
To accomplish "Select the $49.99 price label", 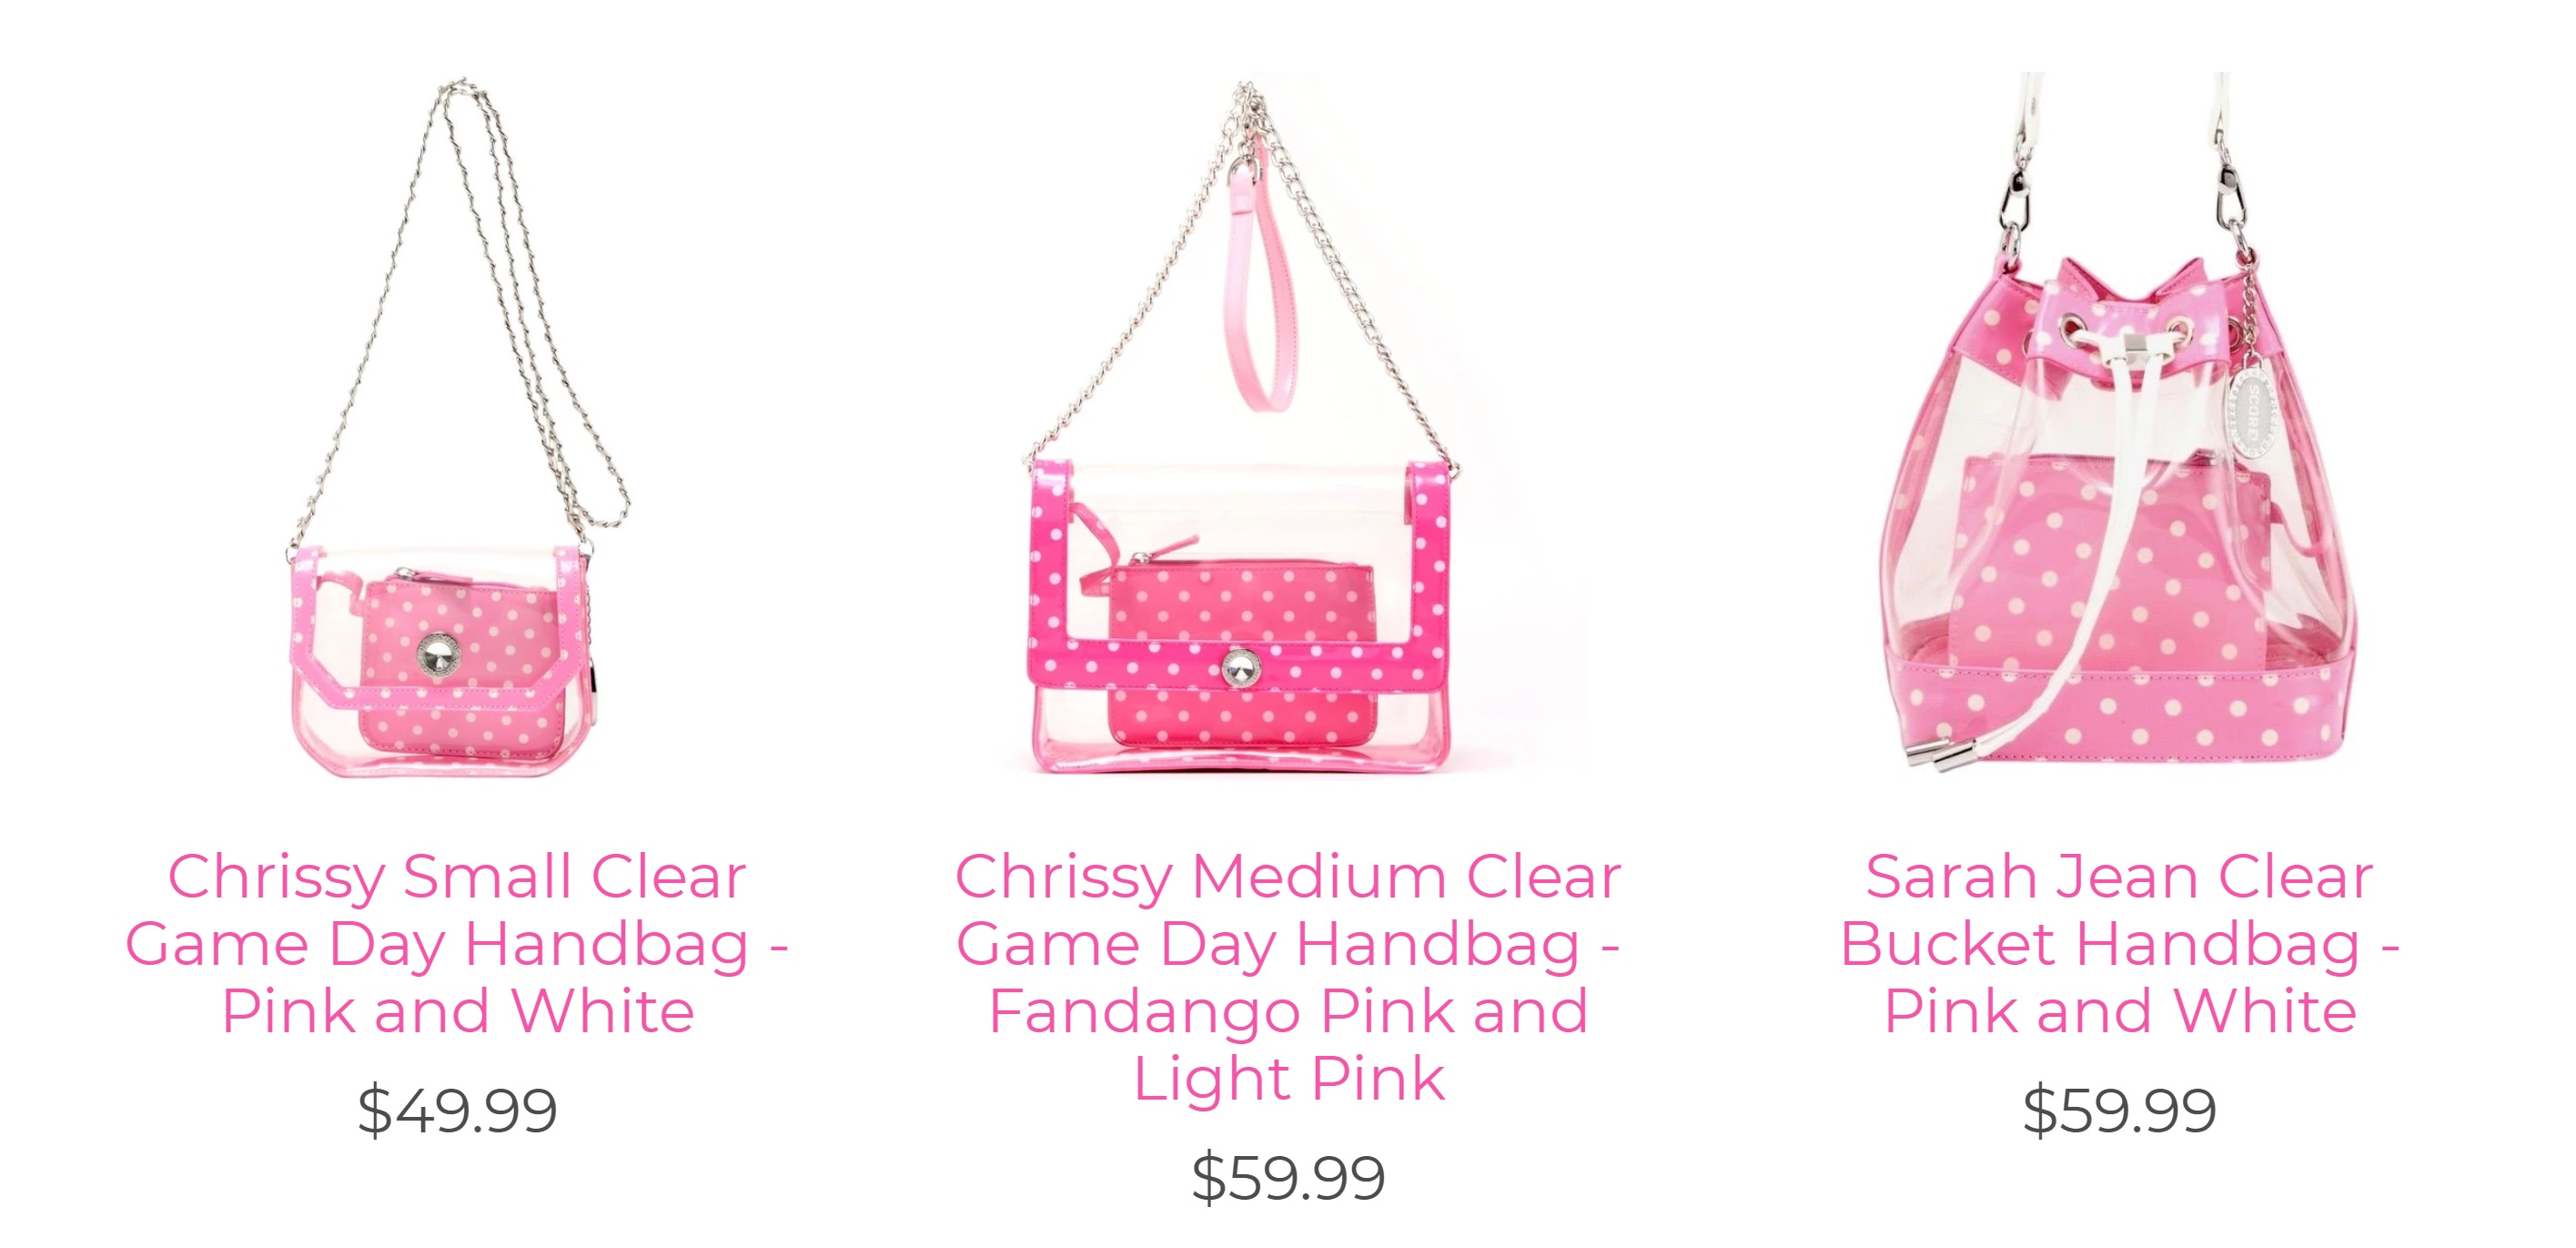I will pos(457,1110).
